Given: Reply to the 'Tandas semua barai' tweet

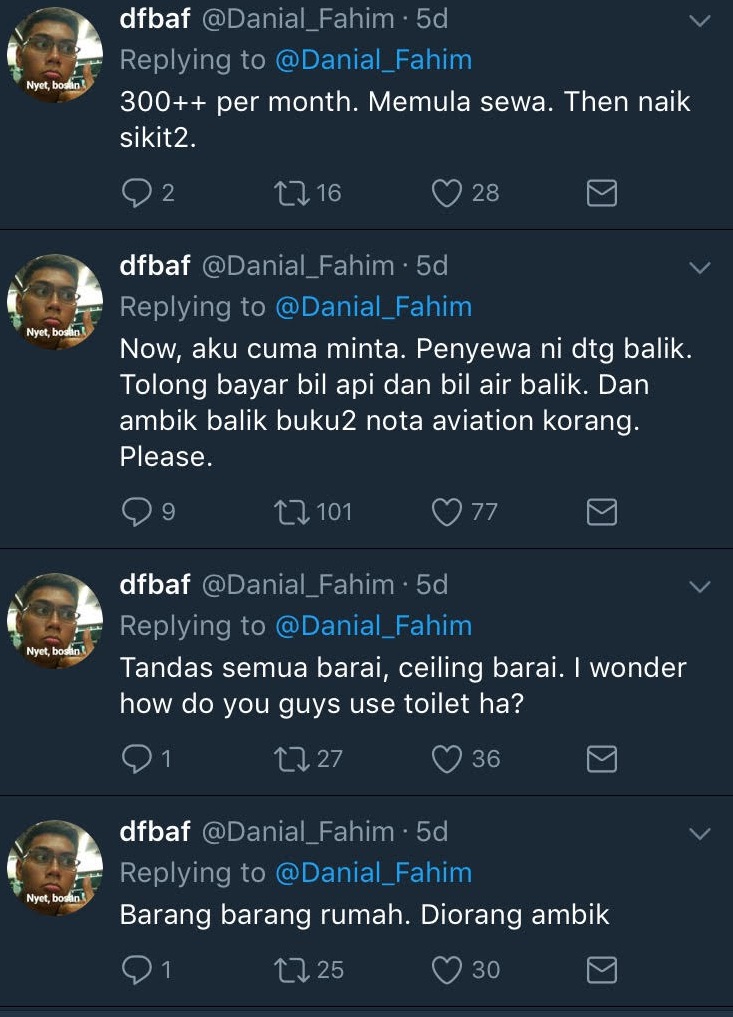Looking at the screenshot, I should coord(135,760).
